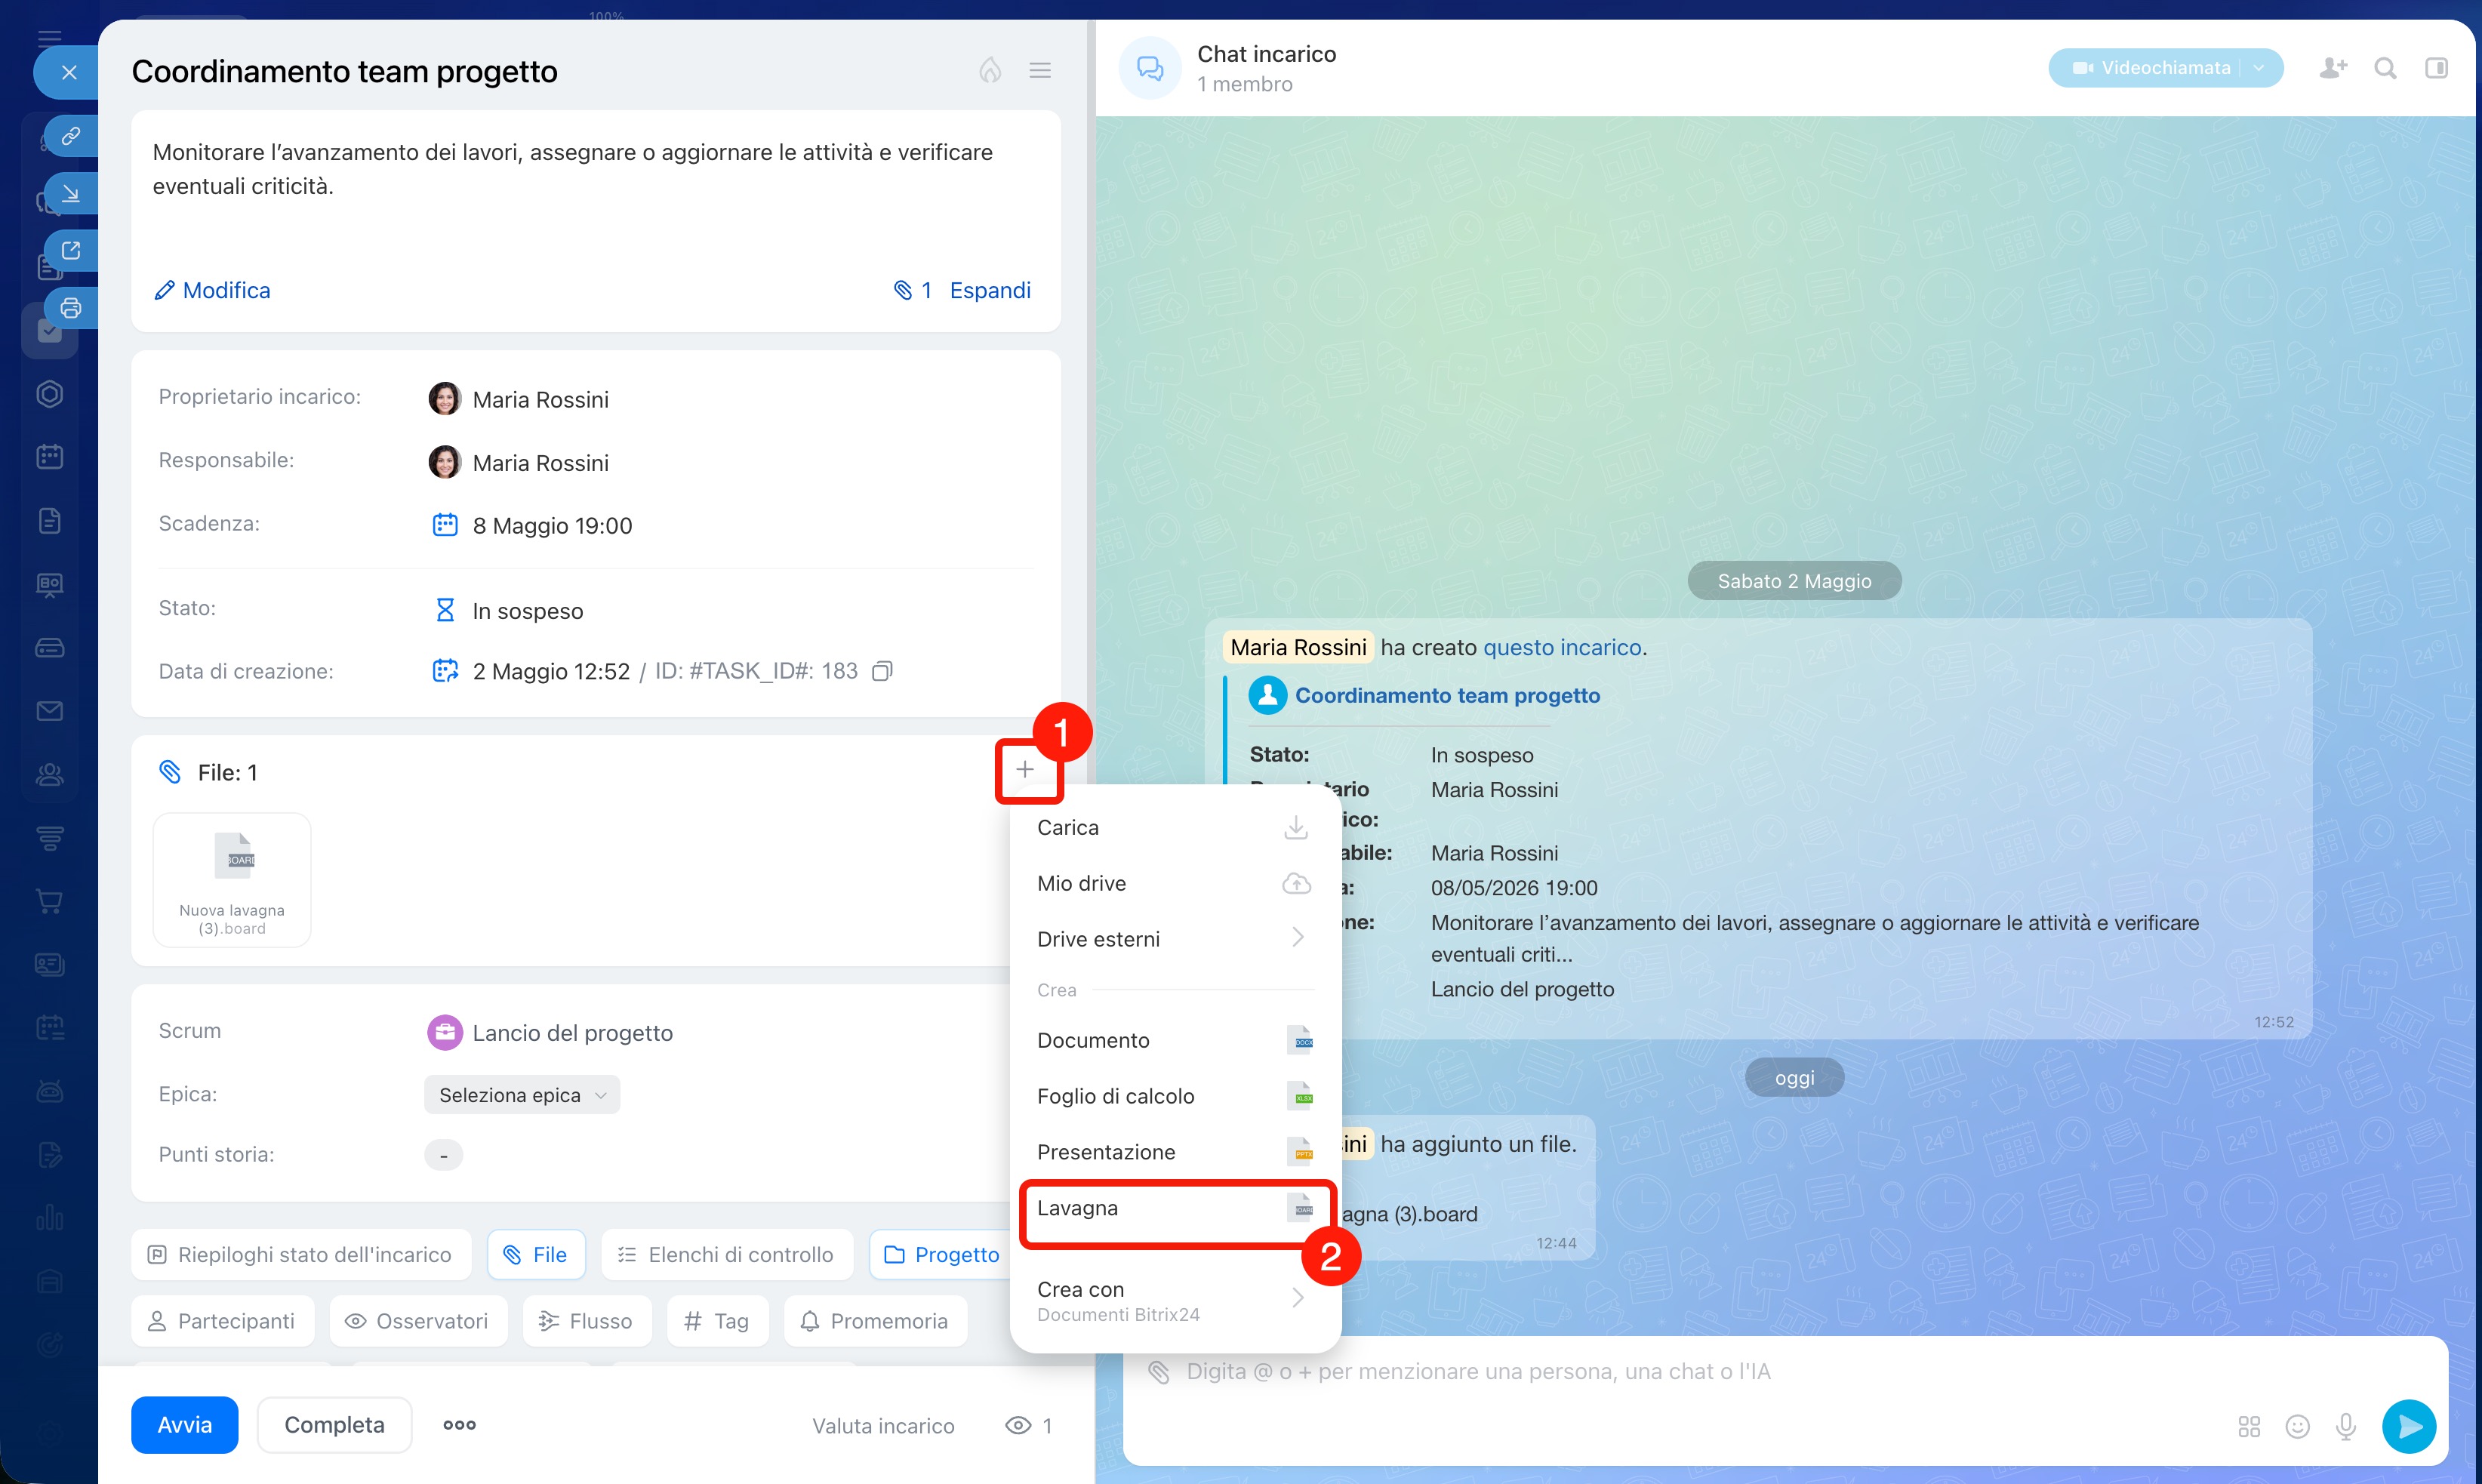The width and height of the screenshot is (2482, 1484).
Task: Click Valuta incarico
Action: tap(883, 1426)
